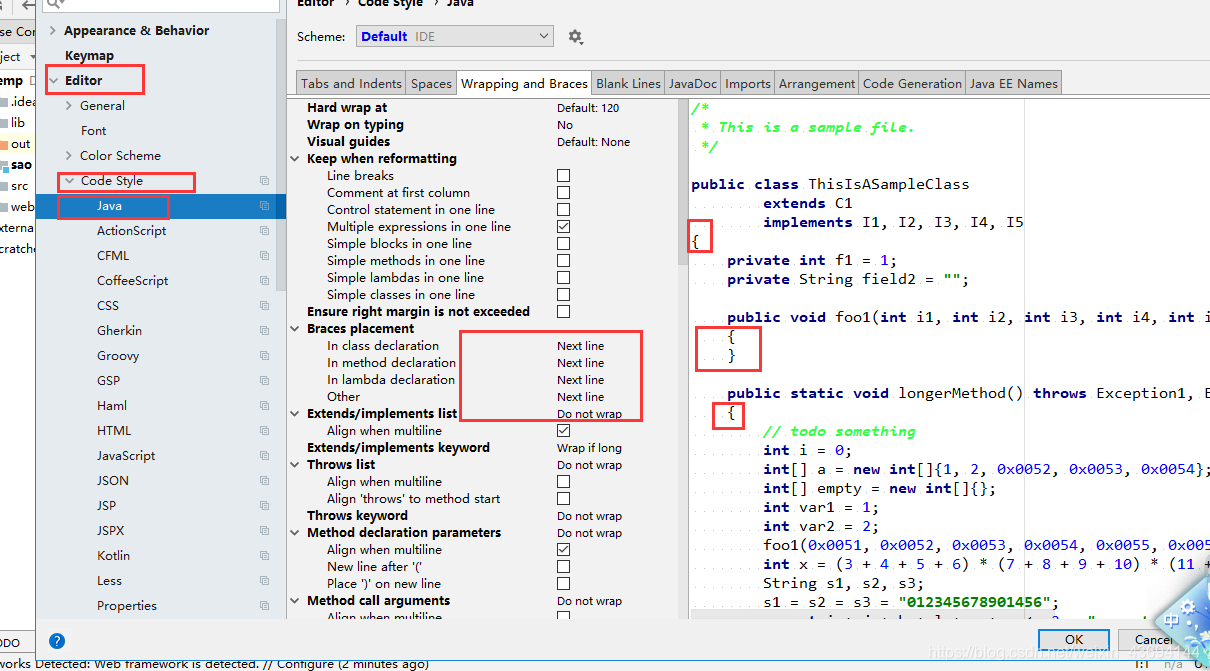
Task: Change In method declaration brace option
Action: pyautogui.click(x=581, y=363)
